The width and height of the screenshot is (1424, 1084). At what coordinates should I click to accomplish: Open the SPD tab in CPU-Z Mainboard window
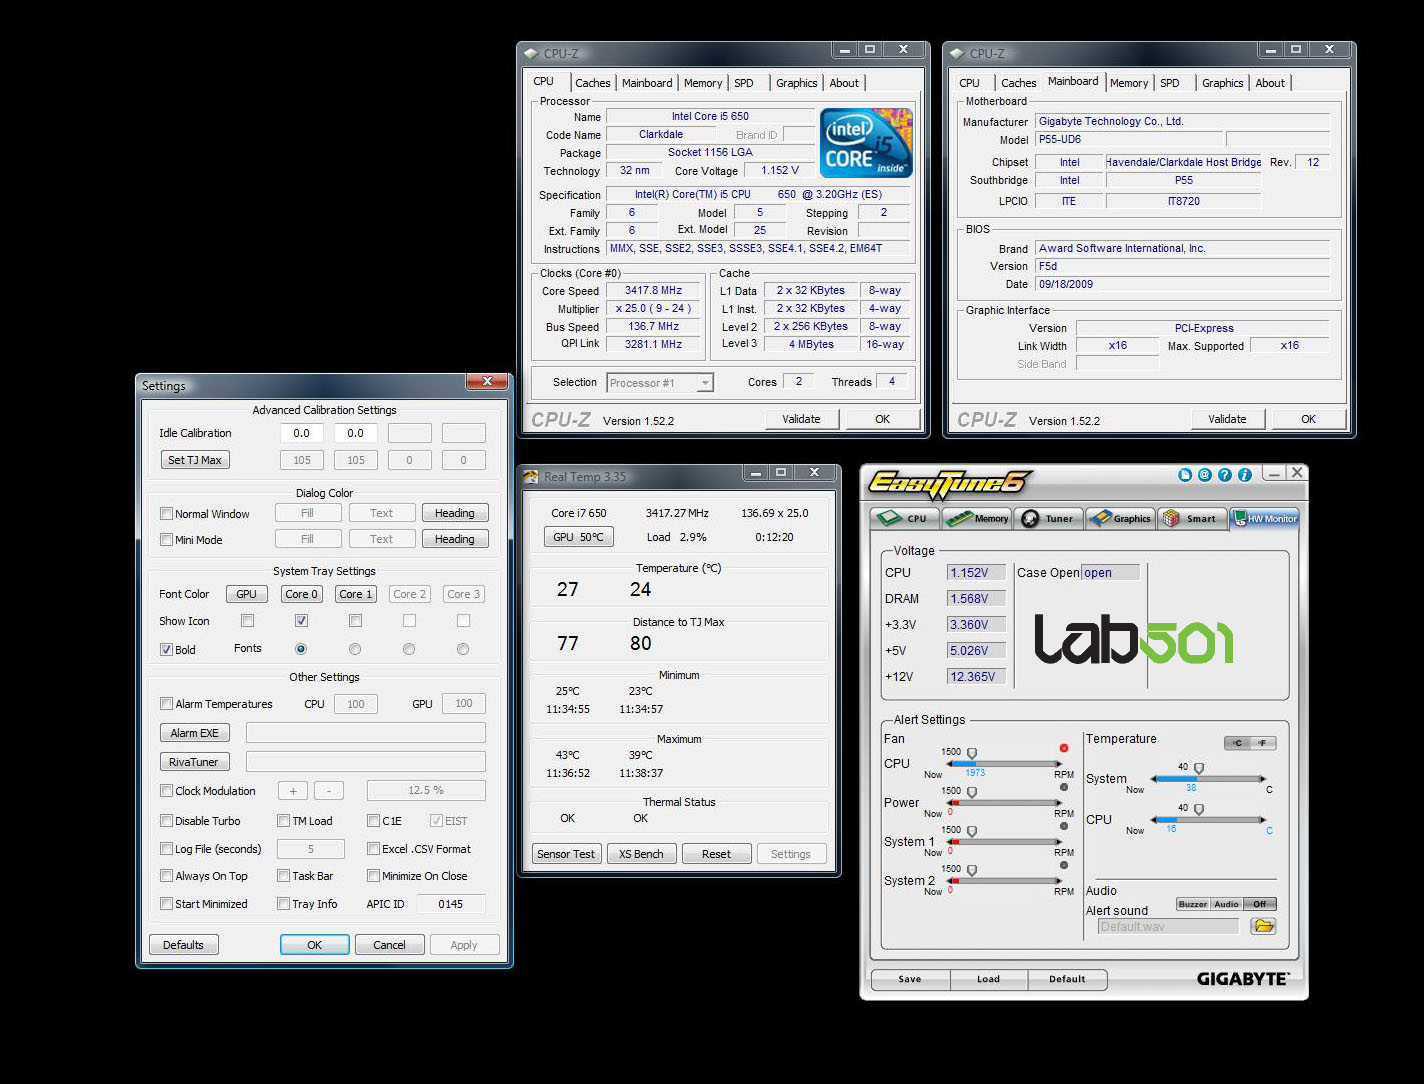point(1169,83)
